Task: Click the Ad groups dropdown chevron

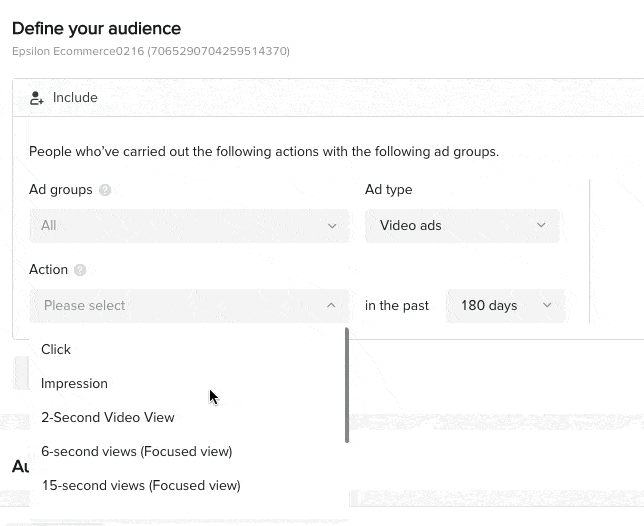Action: 332,226
